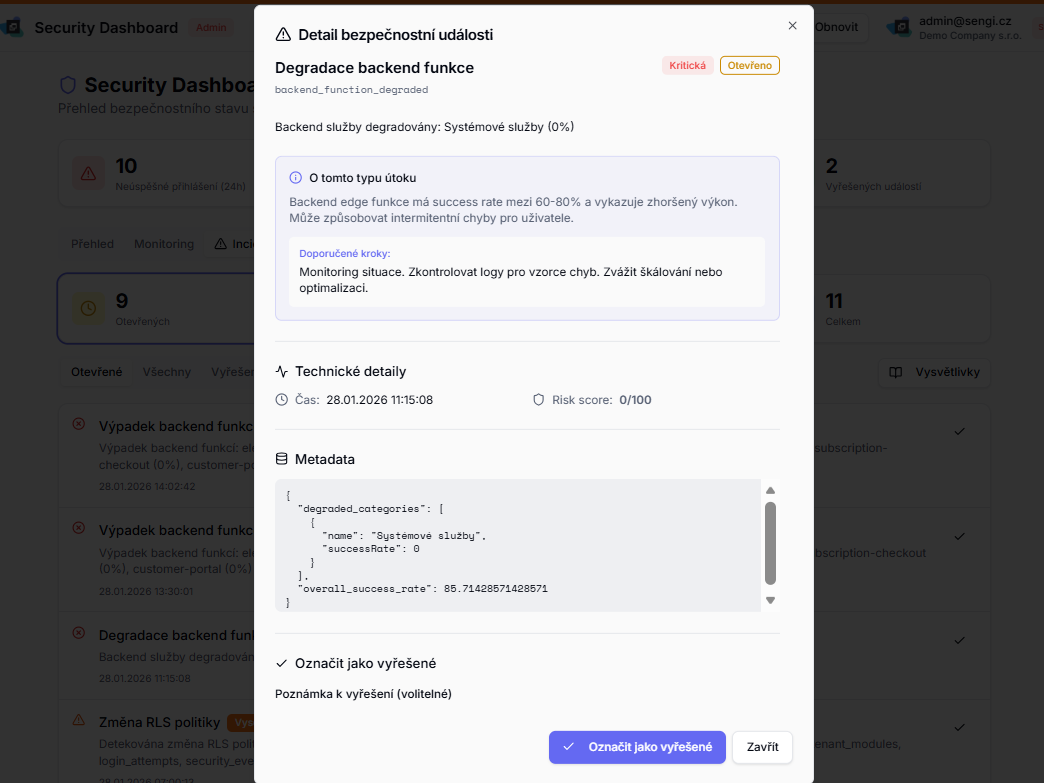Image resolution: width=1044 pixels, height=783 pixels.
Task: Close the security event detail dialog
Action: point(792,26)
